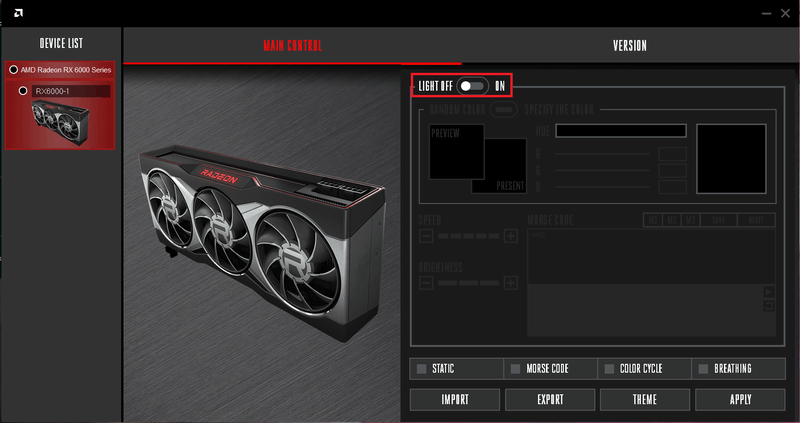Screen dimensions: 800x423
Task: Switch to the Version tab
Action: (630, 45)
